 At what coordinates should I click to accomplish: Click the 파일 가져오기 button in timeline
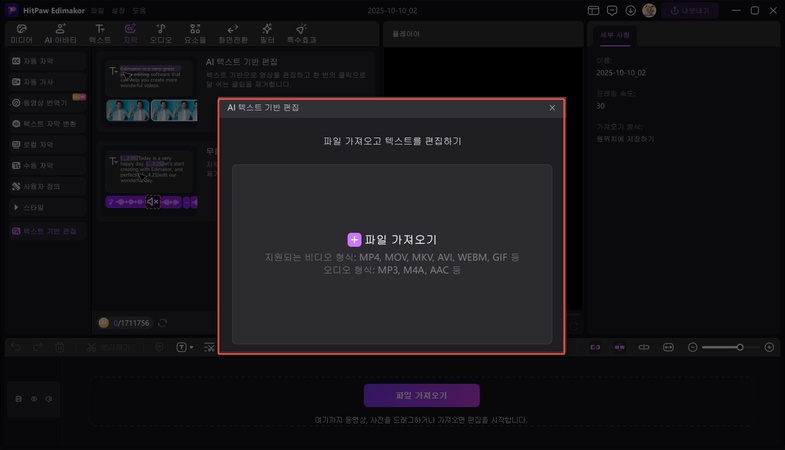point(421,395)
